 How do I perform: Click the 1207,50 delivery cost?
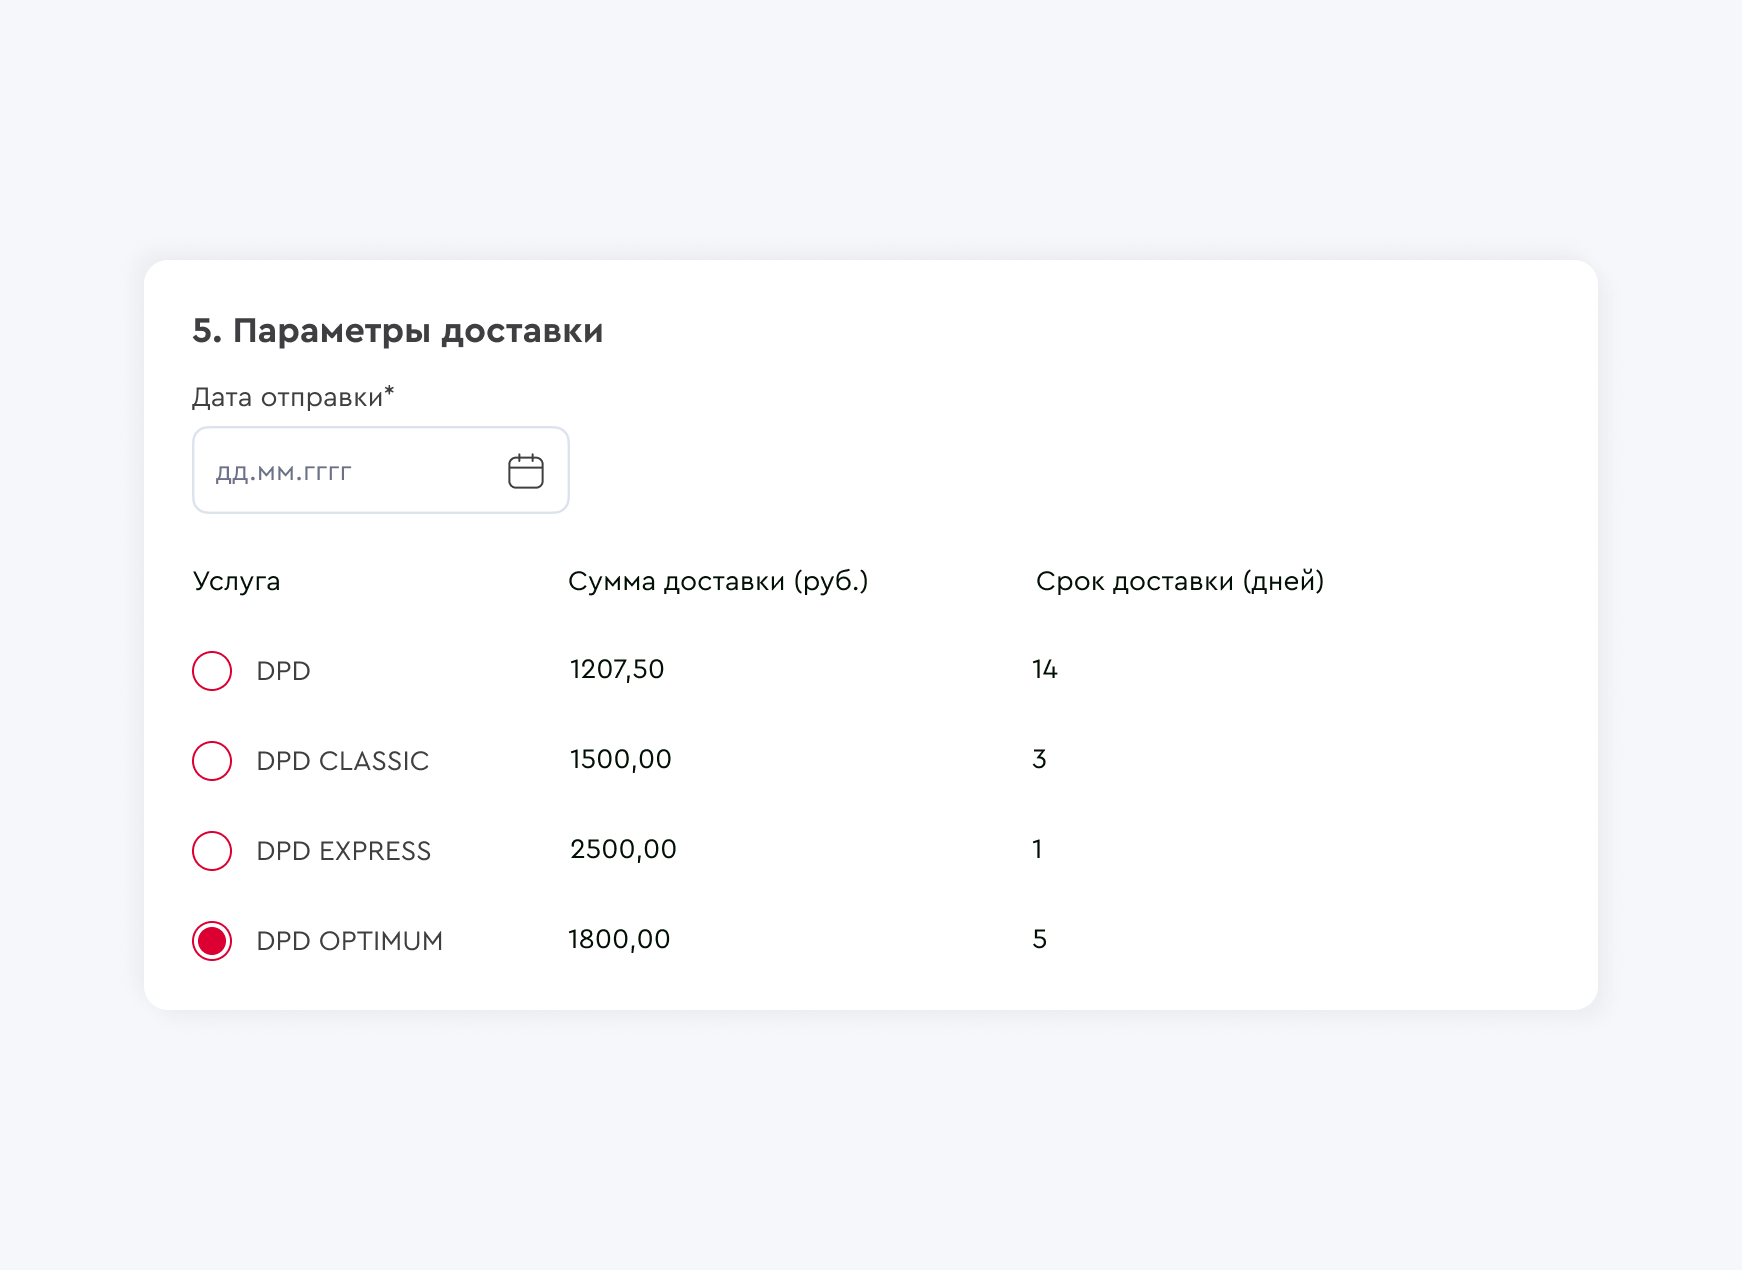[x=617, y=669]
